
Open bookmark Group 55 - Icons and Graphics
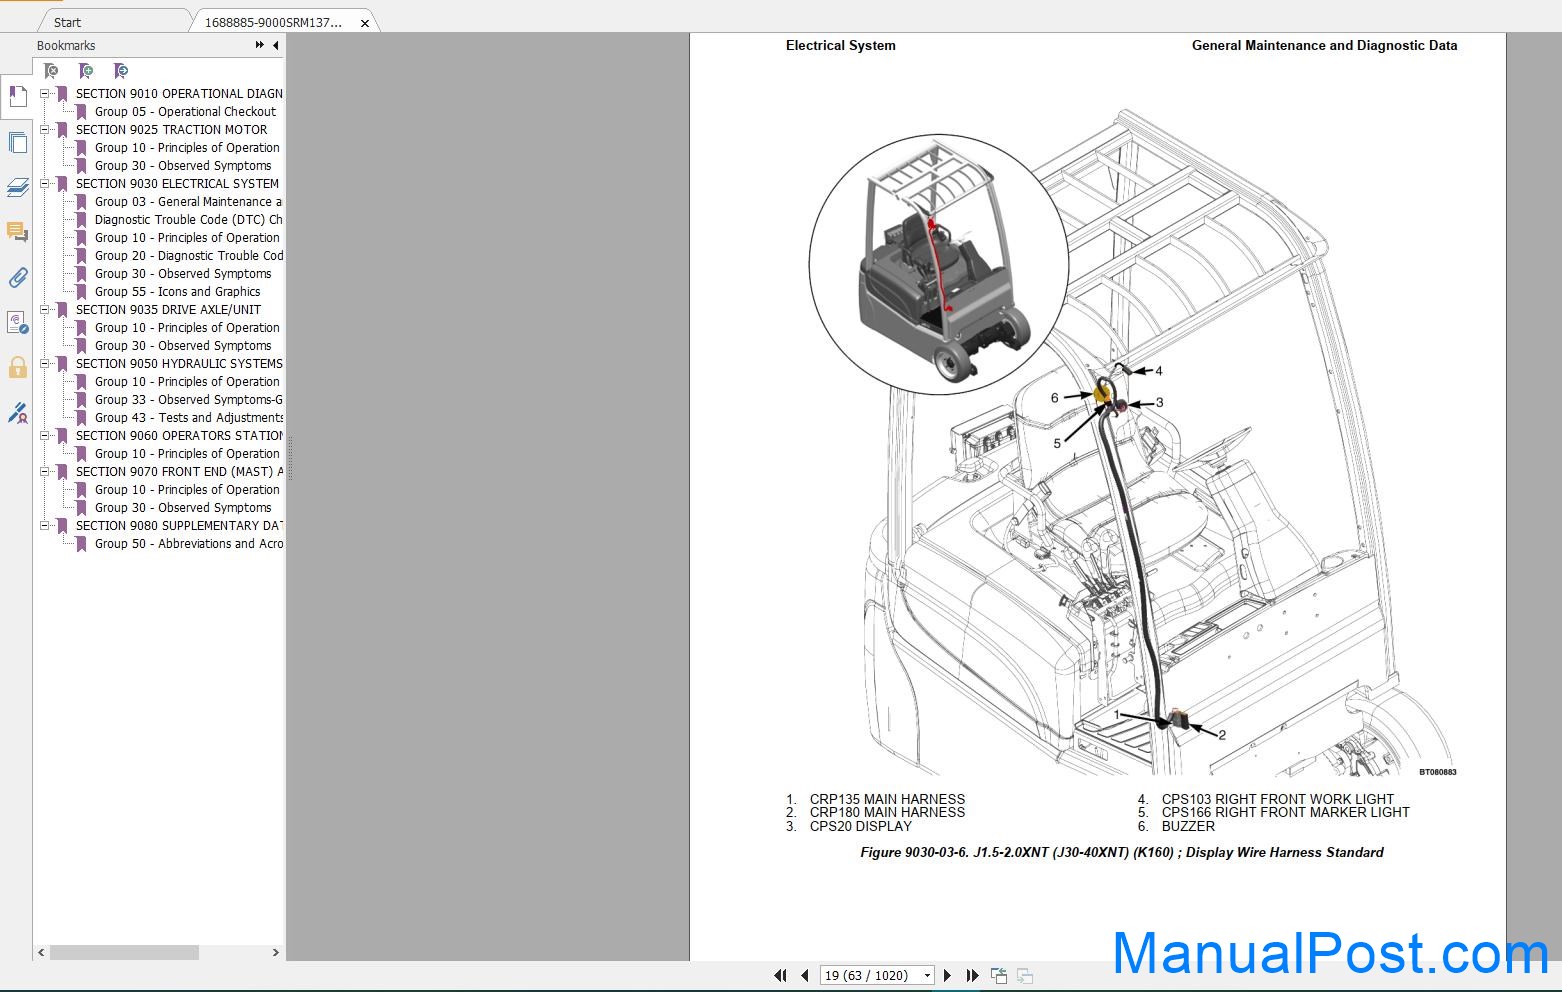pos(177,292)
